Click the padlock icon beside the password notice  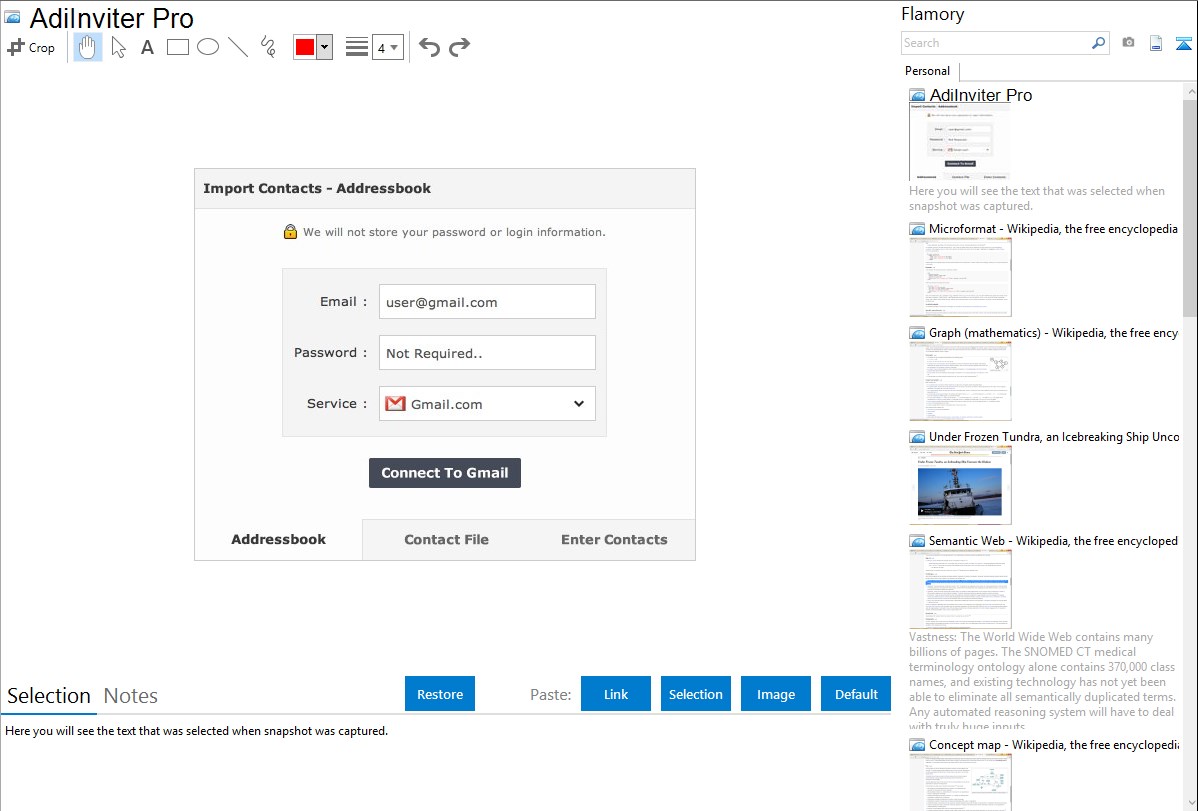coord(290,232)
